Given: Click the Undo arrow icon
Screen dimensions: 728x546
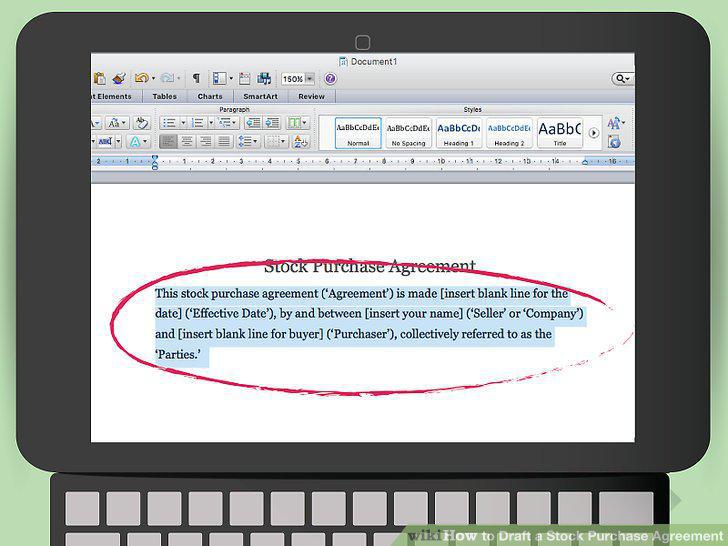Looking at the screenshot, I should (141, 78).
